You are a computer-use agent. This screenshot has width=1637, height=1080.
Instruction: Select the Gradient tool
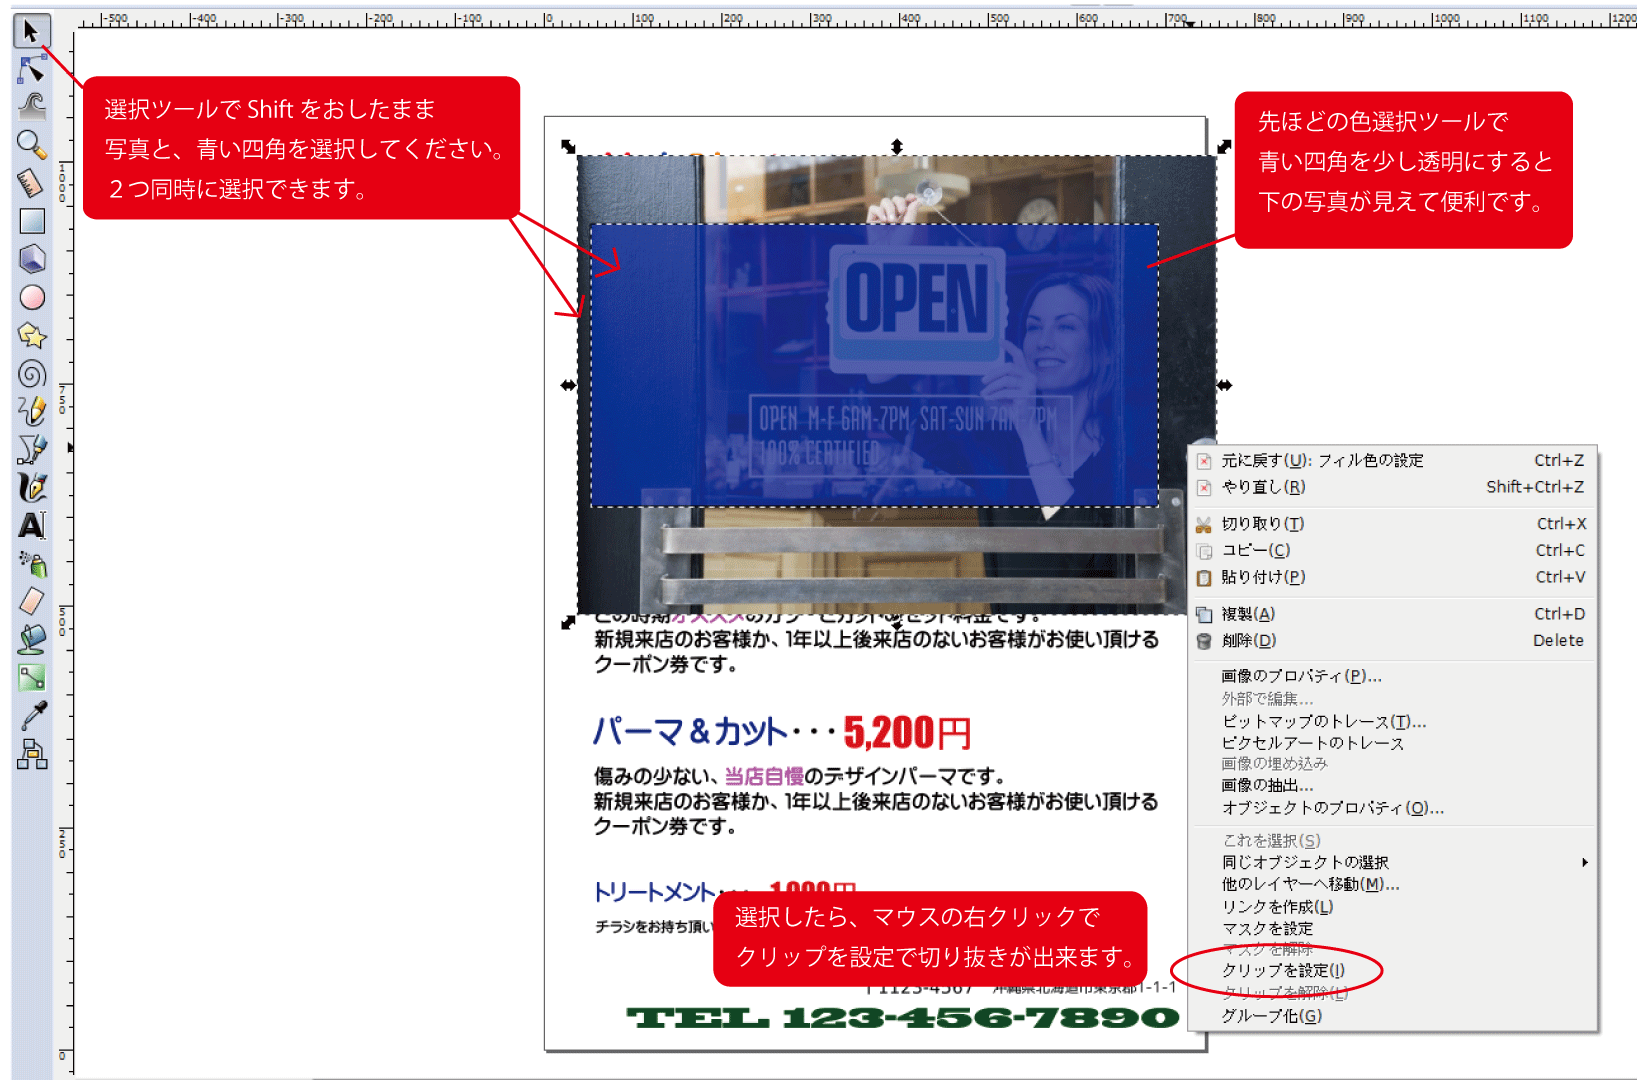31,677
